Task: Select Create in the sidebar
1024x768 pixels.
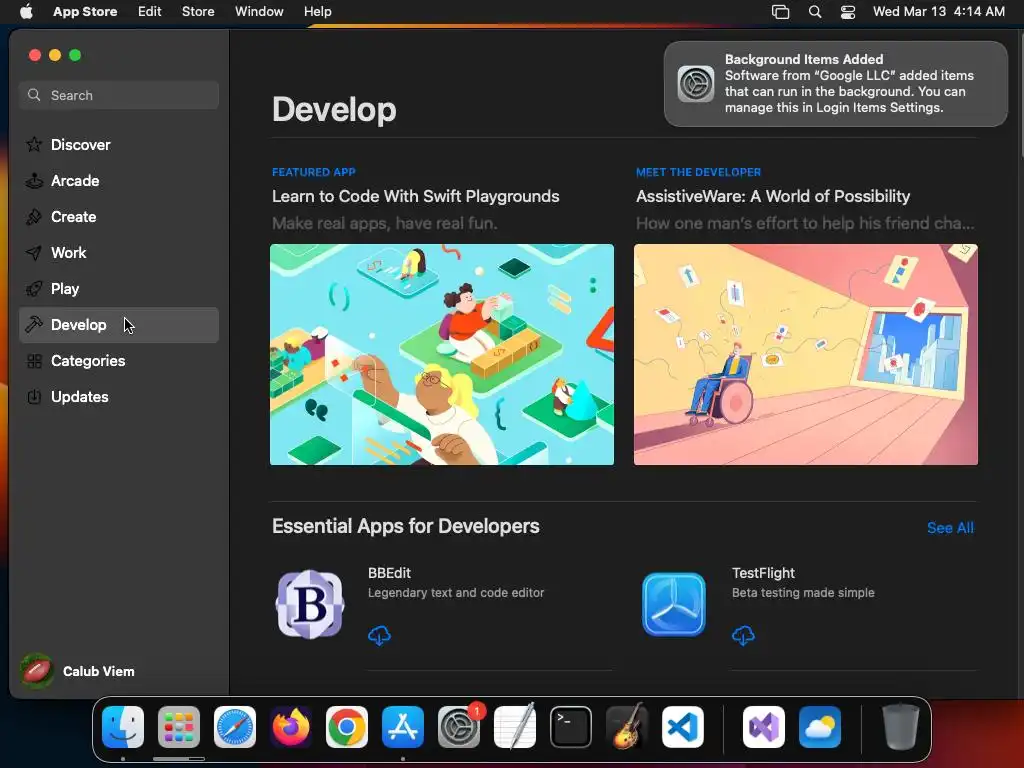Action: click(119, 217)
